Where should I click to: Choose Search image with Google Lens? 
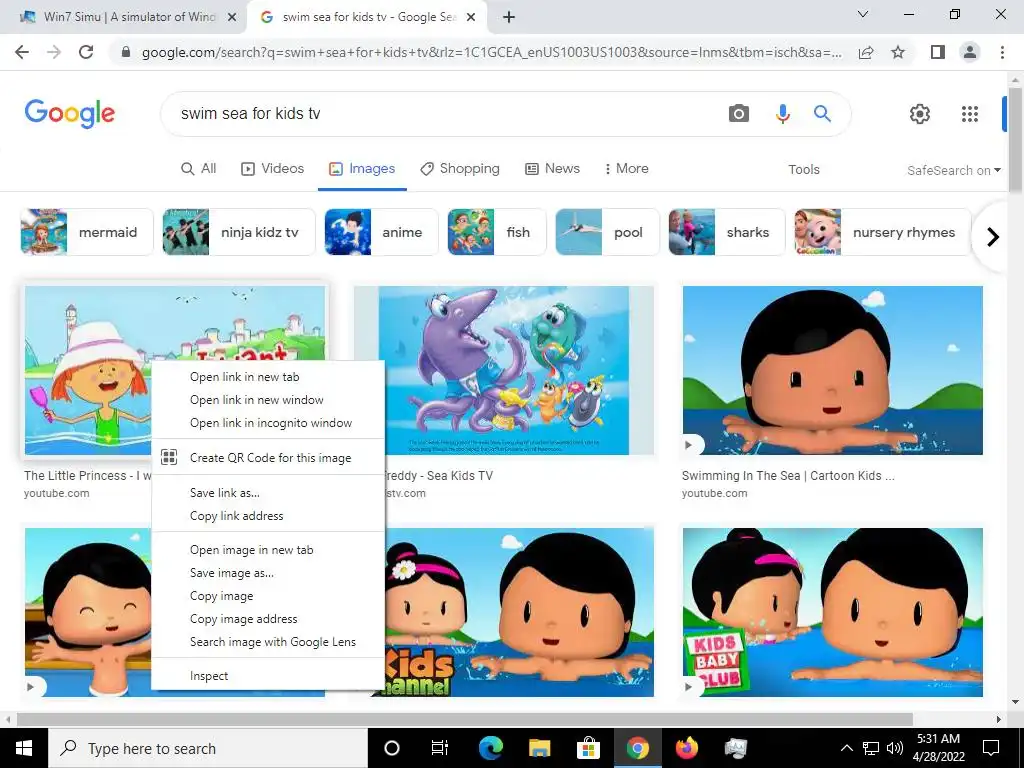coord(268,642)
